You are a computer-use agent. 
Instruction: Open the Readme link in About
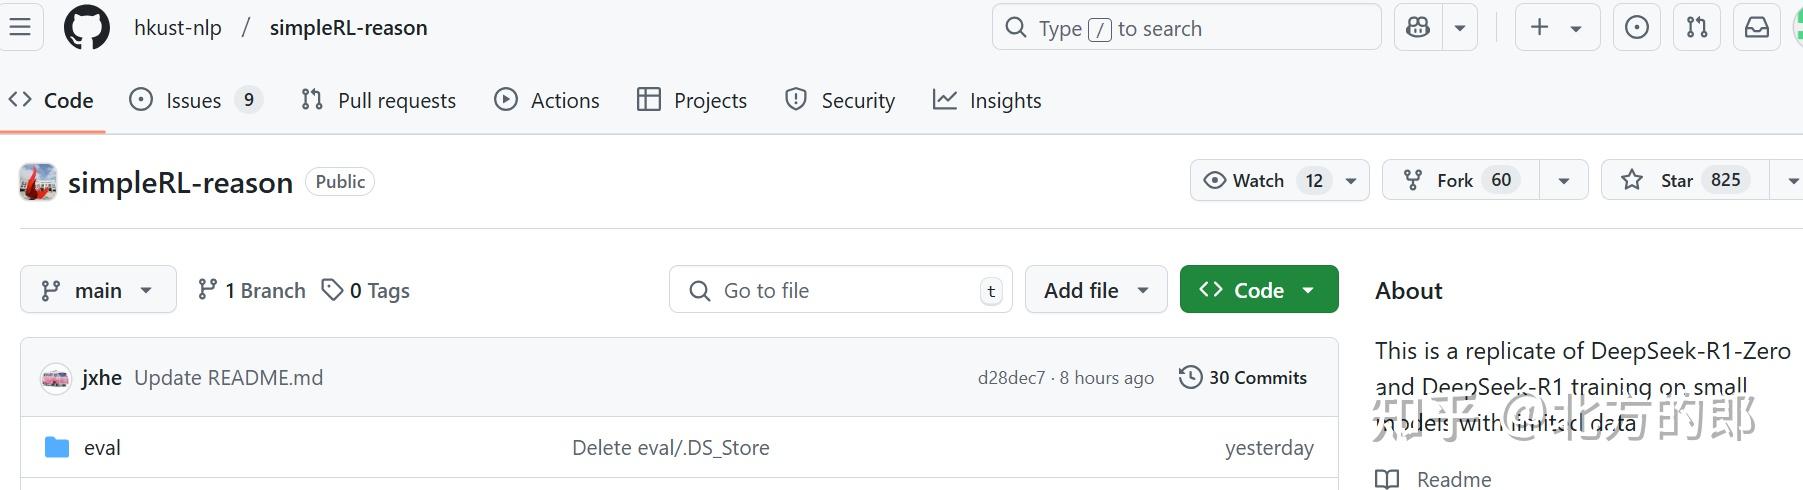point(1453,479)
